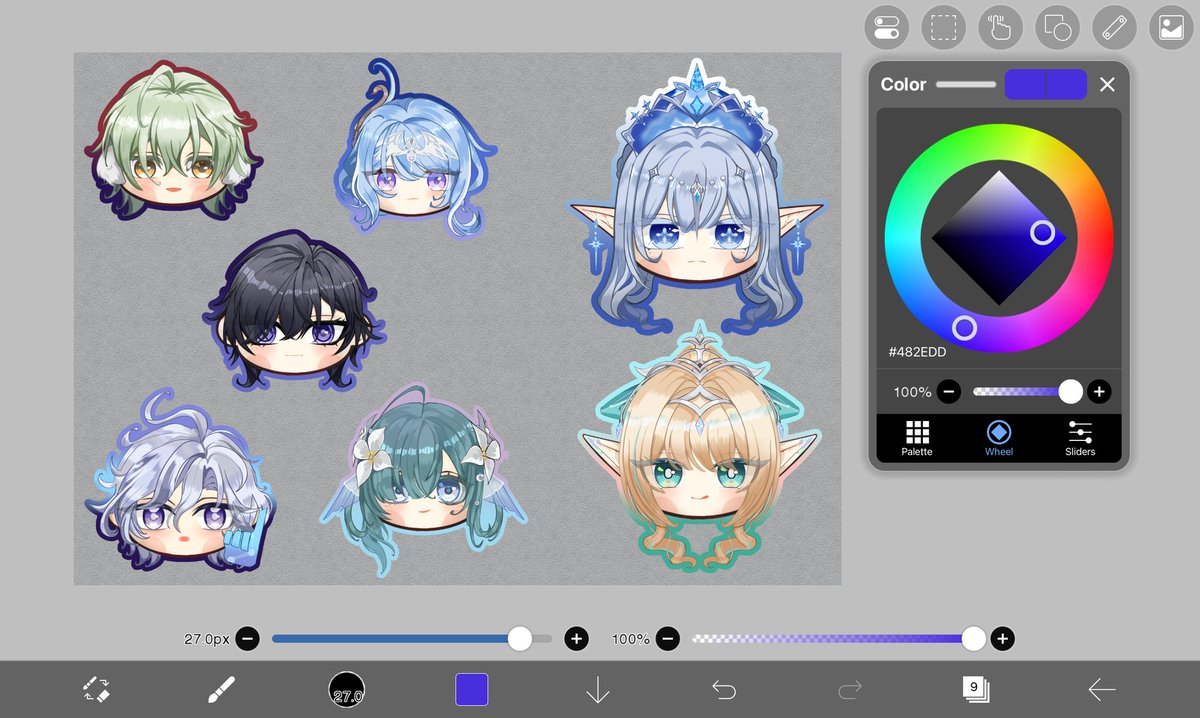Open the drawing shape tool icon
Image resolution: width=1200 pixels, height=718 pixels.
1057,27
